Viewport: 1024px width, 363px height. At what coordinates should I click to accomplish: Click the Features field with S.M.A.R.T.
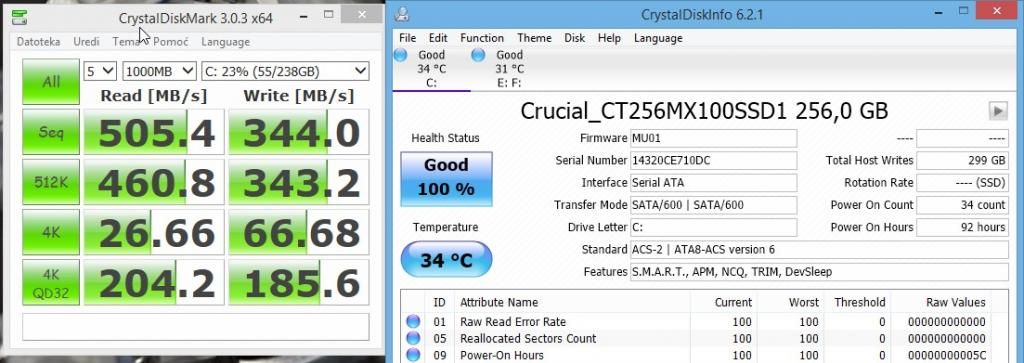(x=819, y=272)
